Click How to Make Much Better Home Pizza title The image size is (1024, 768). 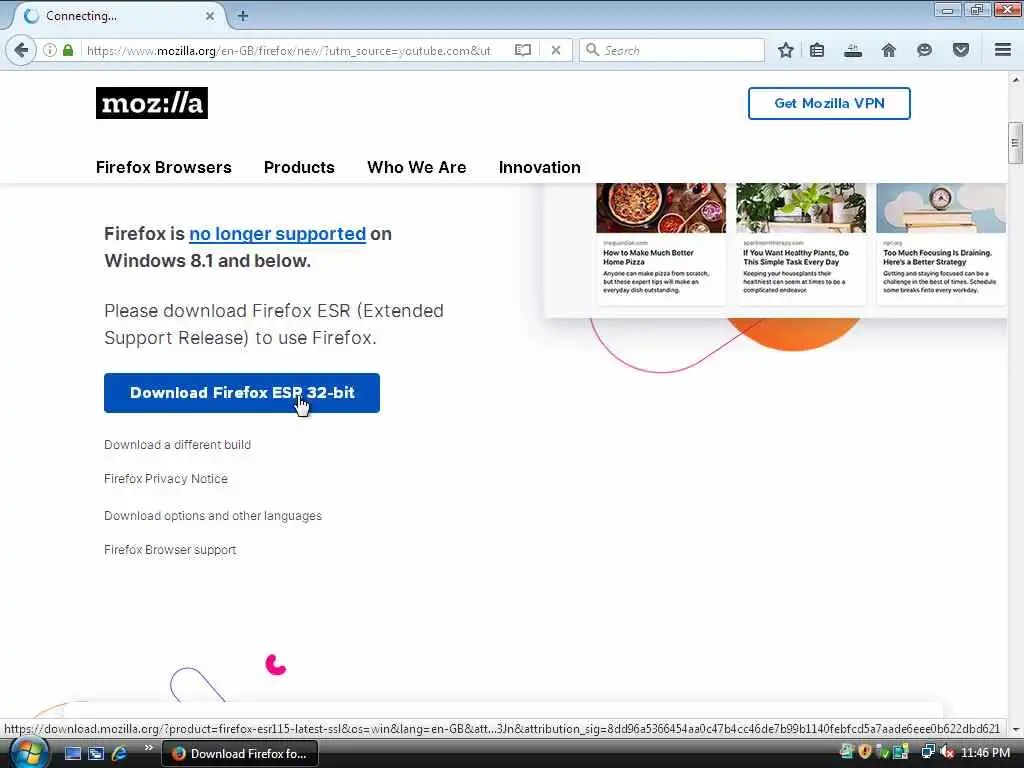648,257
